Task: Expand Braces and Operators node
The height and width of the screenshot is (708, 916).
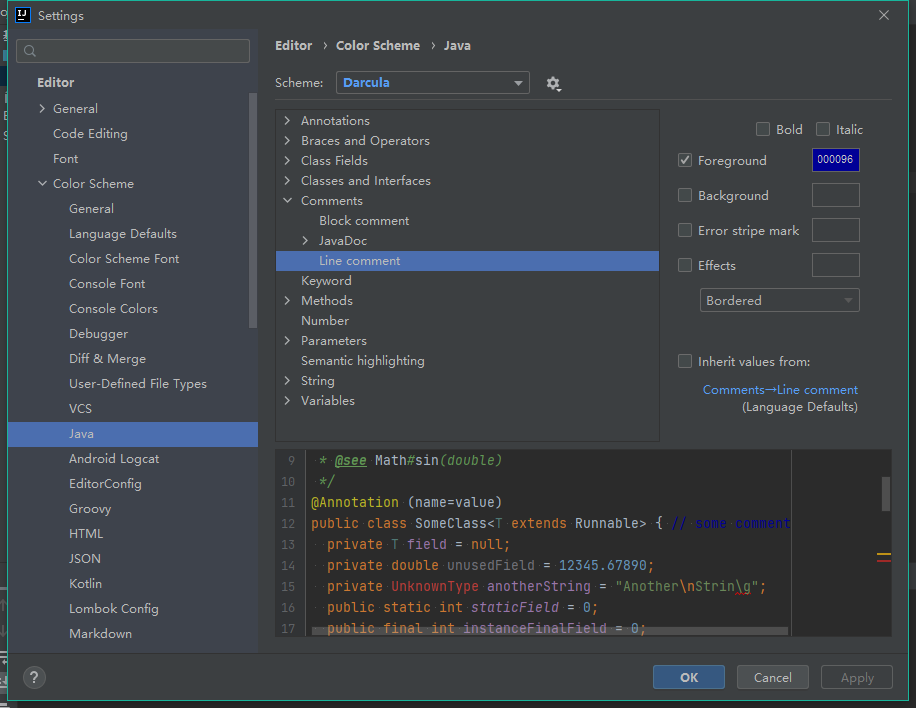Action: [288, 141]
